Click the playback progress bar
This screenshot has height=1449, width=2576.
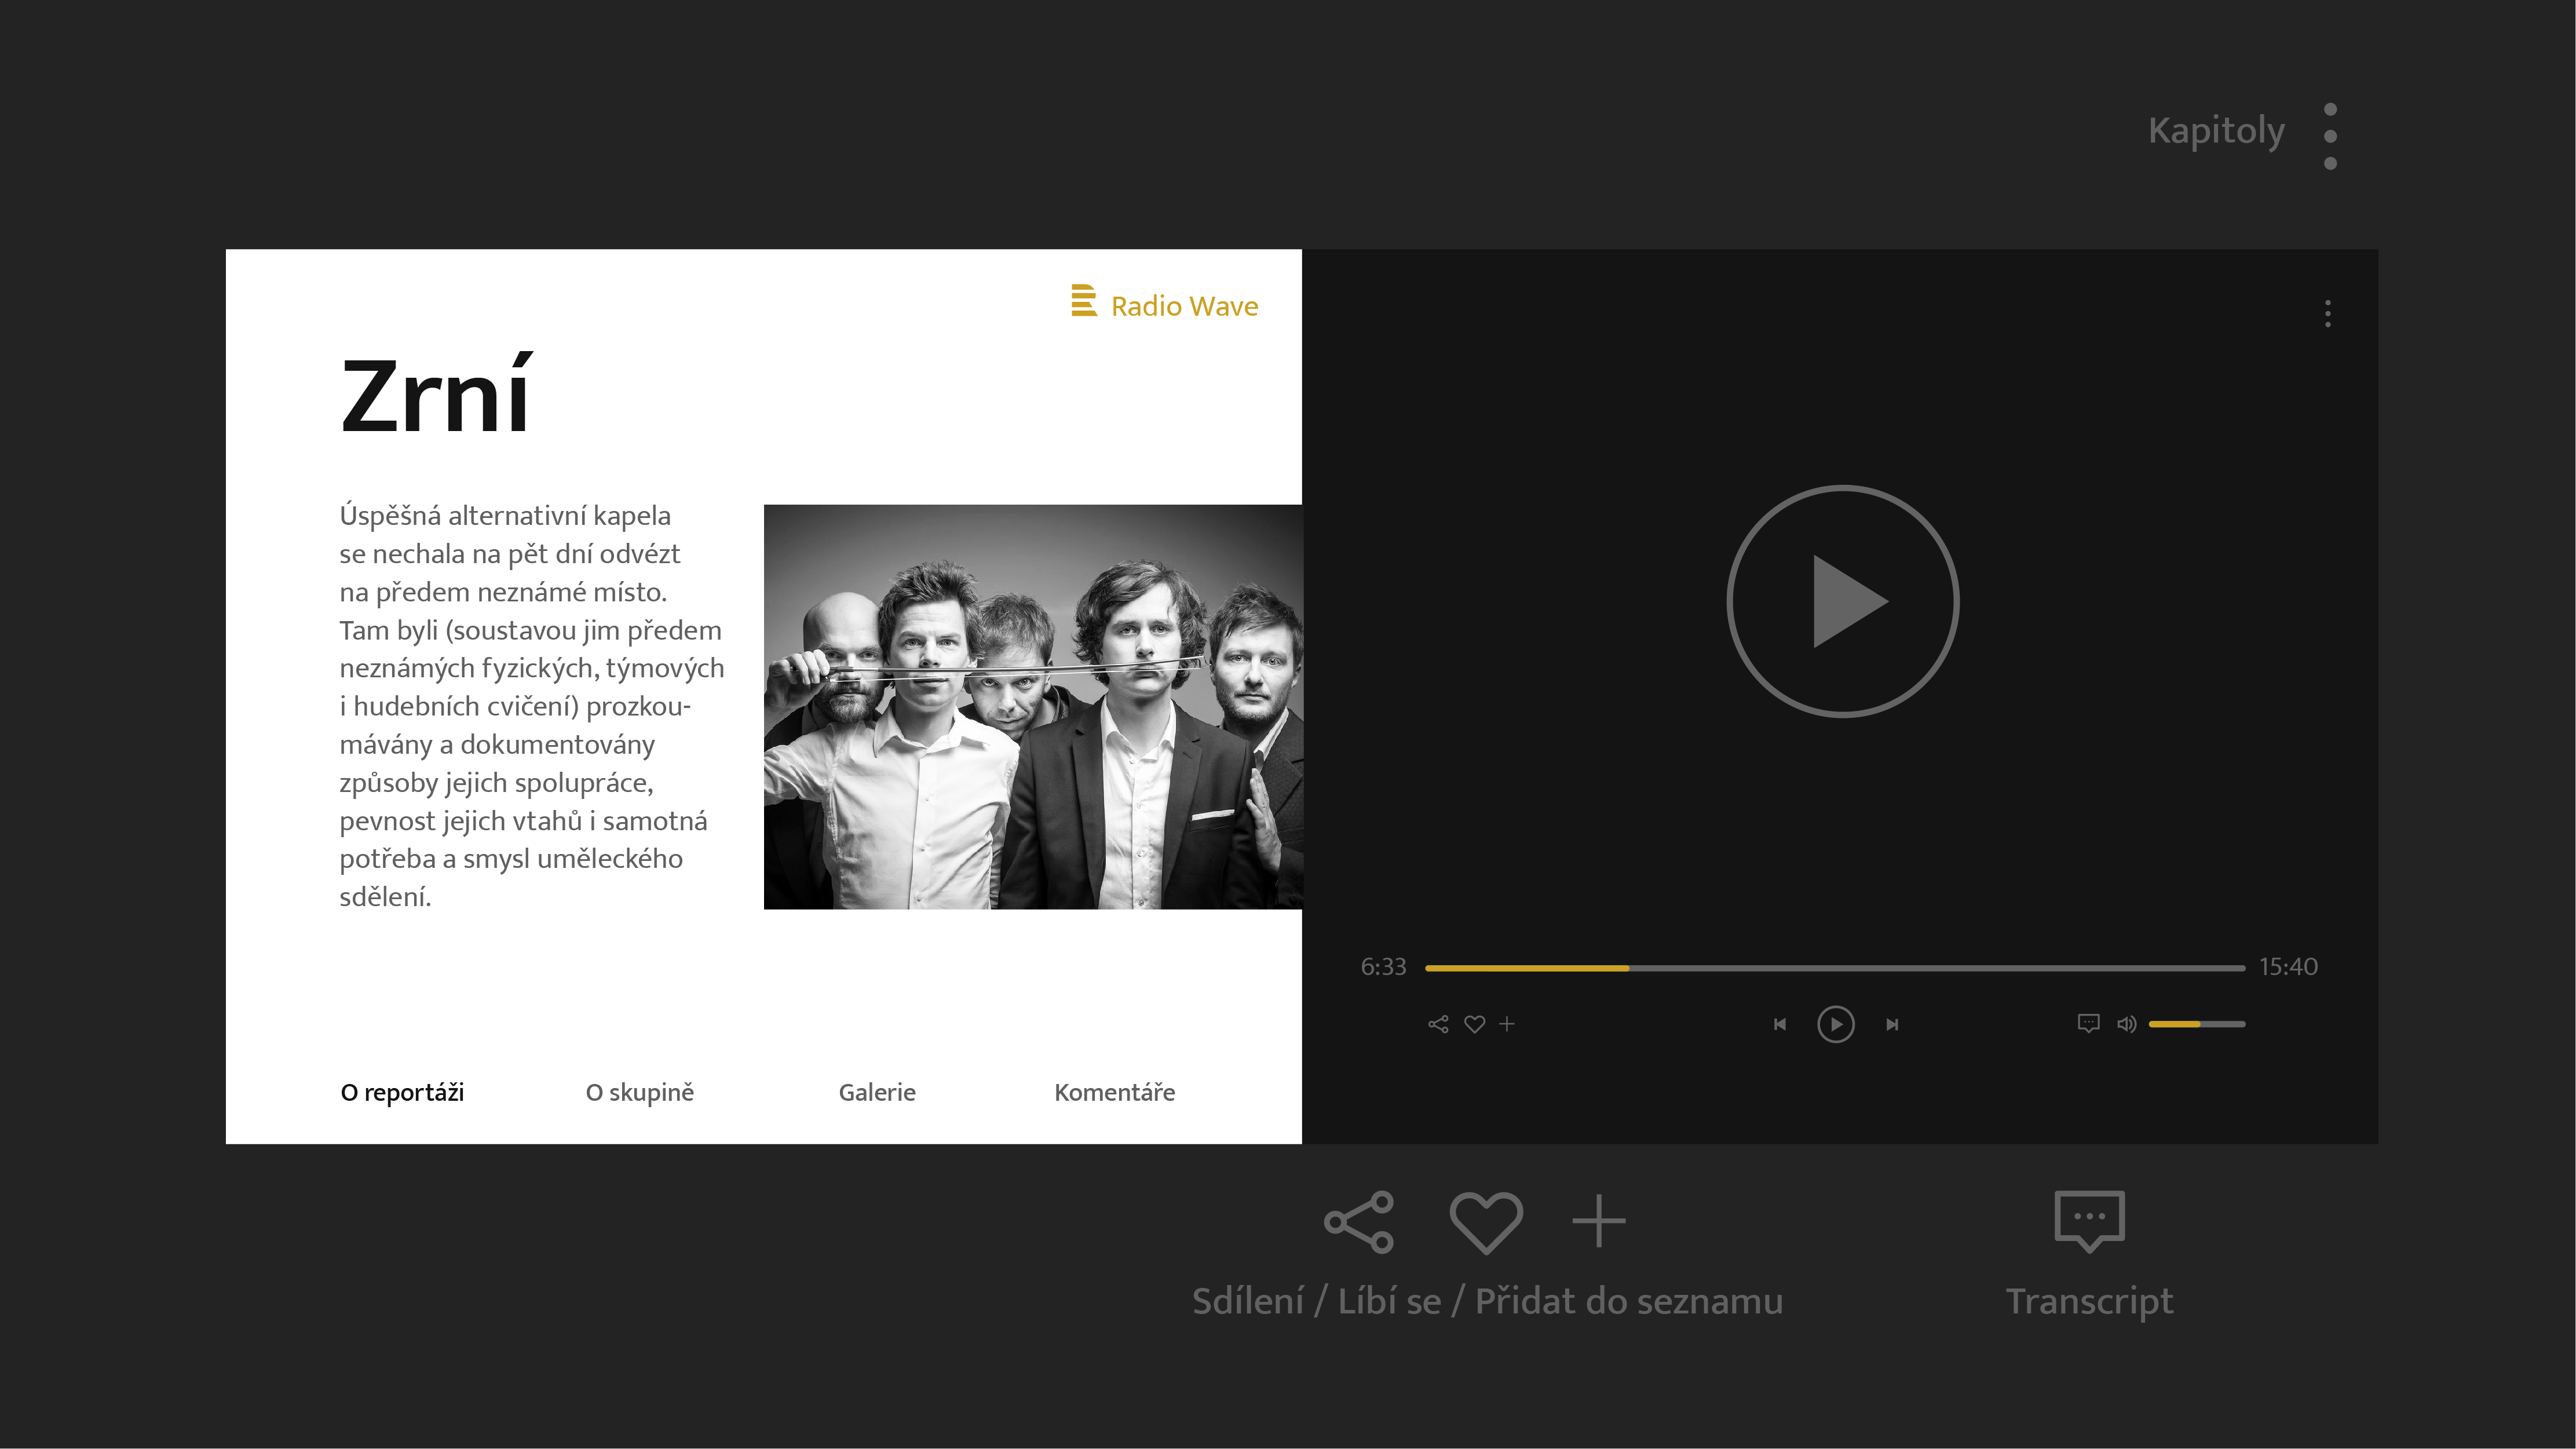(1834, 968)
